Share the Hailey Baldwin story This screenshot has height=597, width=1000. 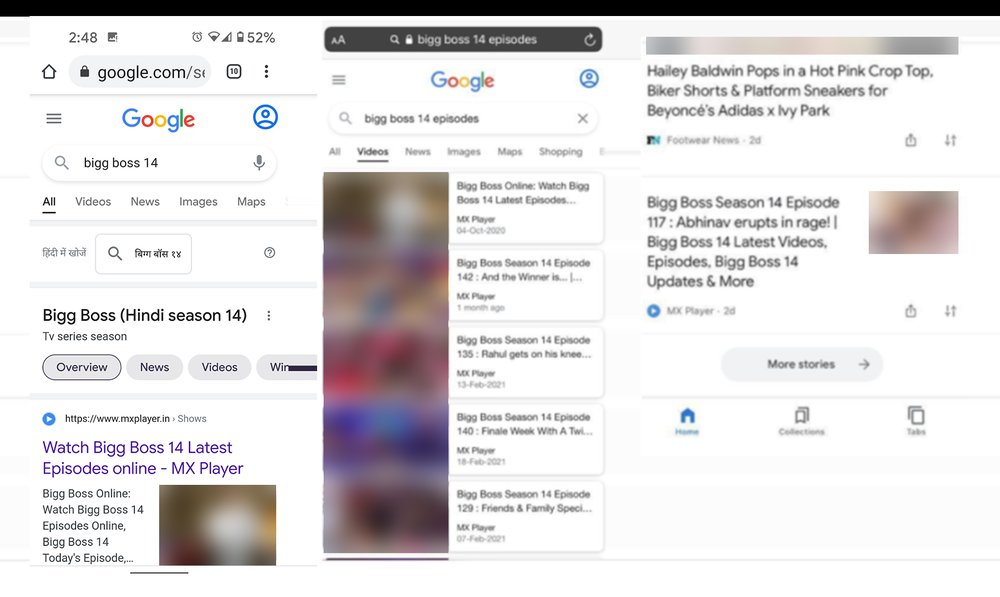coord(911,140)
